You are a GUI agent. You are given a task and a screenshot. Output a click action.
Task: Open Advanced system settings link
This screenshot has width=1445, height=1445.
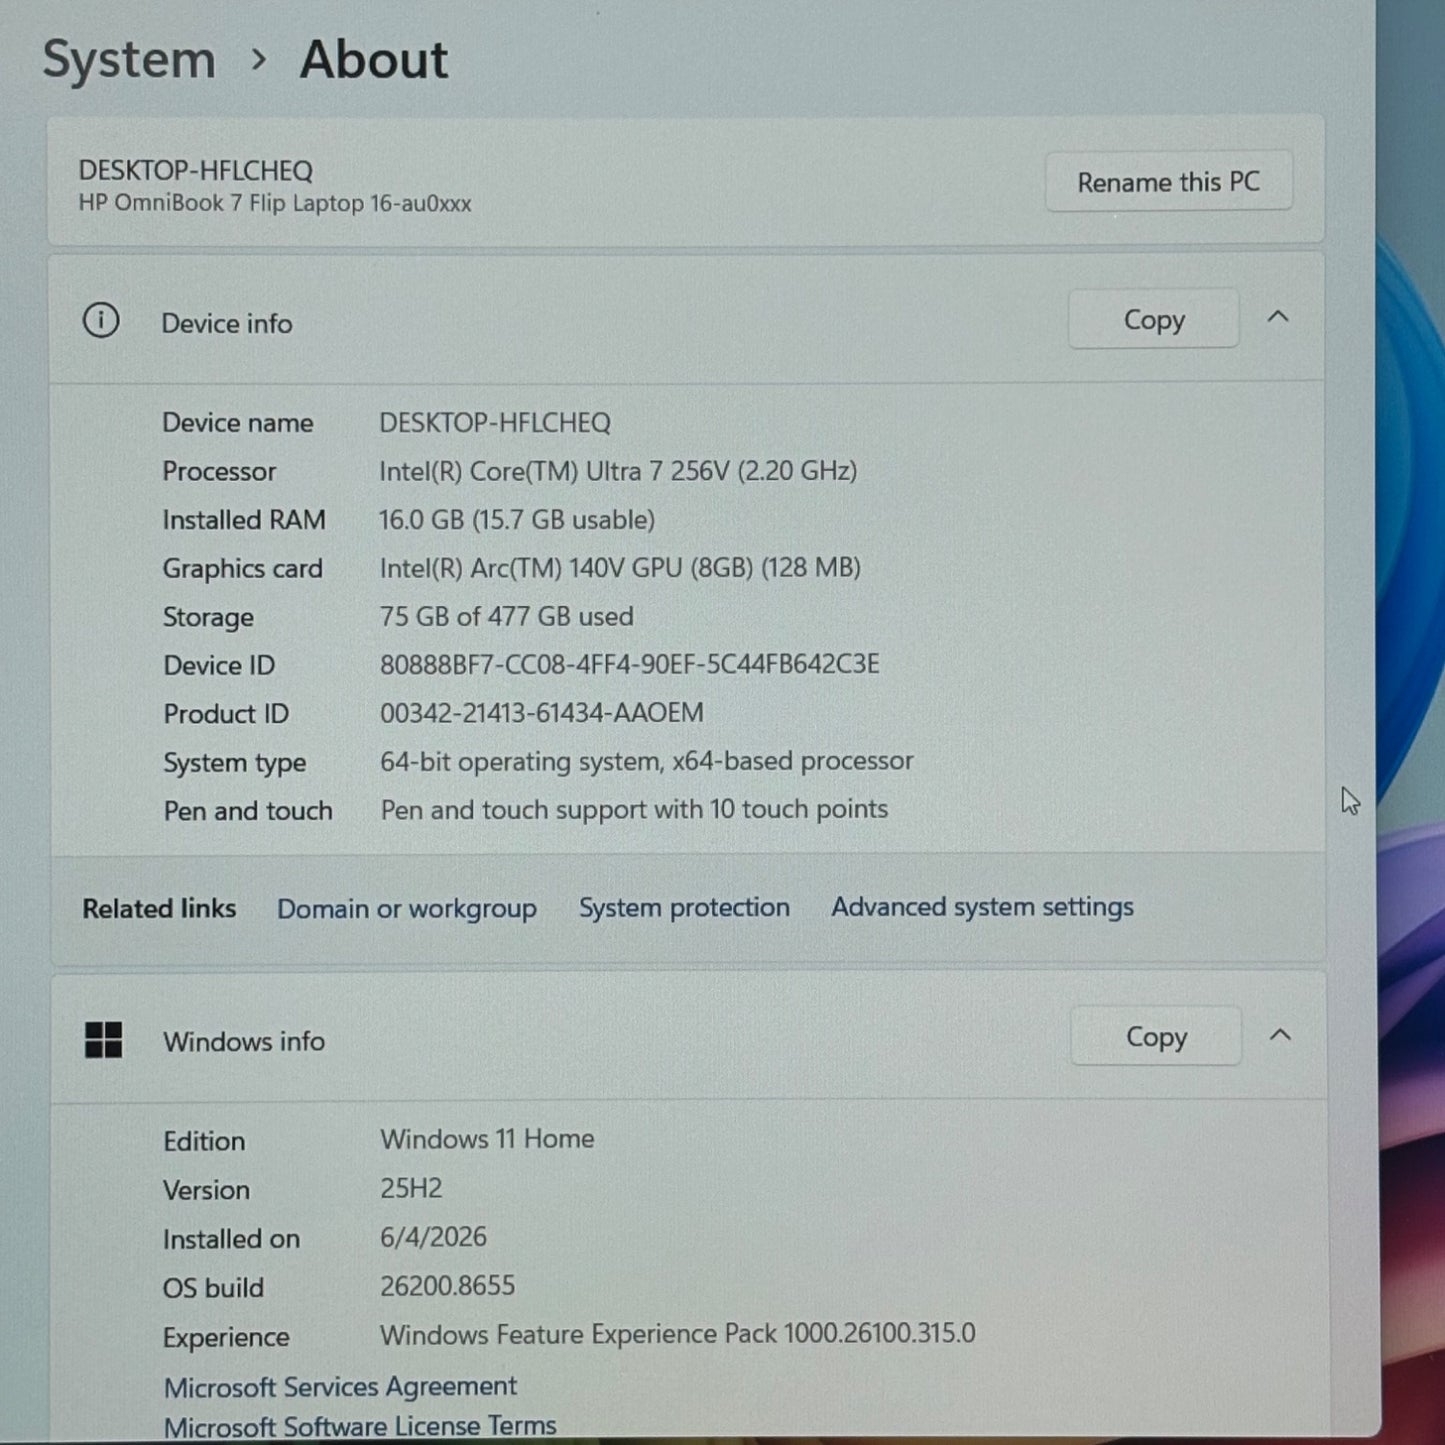[x=982, y=907]
